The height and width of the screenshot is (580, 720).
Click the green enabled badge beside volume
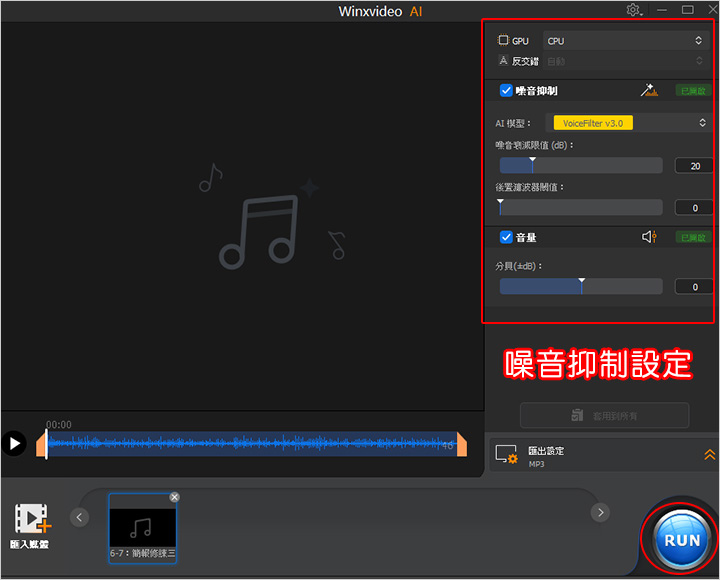pyautogui.click(x=693, y=237)
